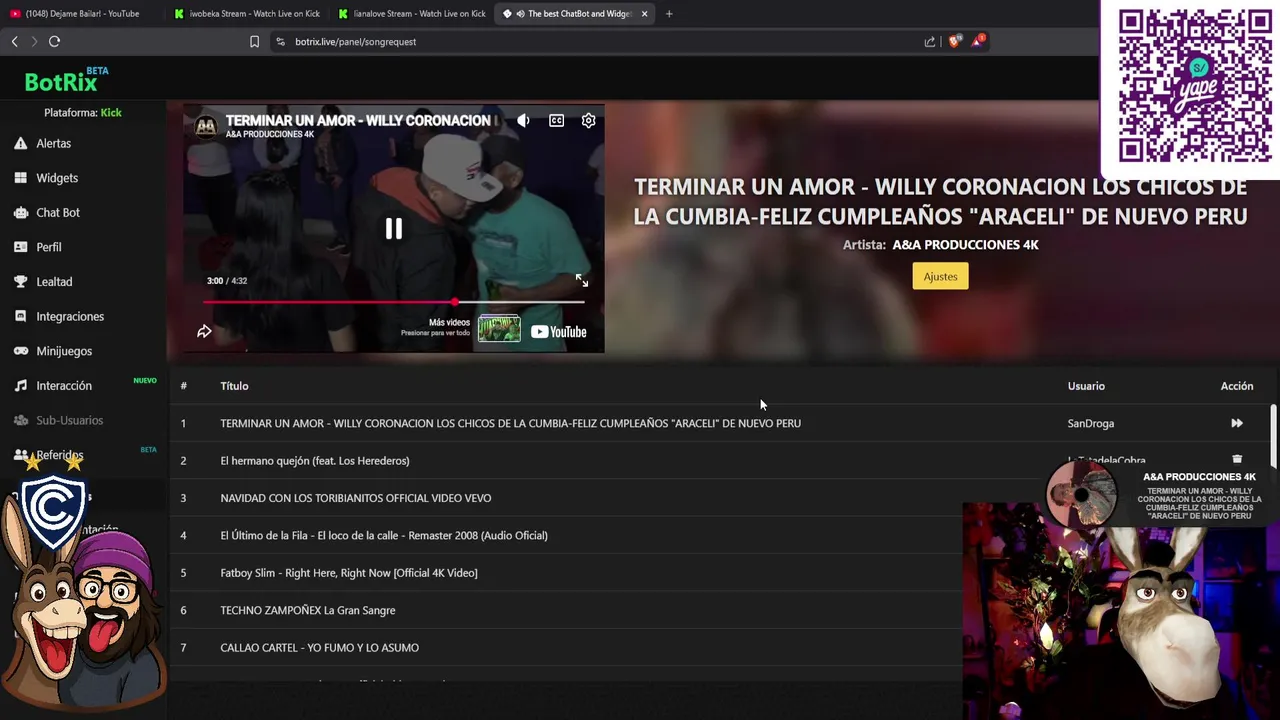Click the Perfil card icon
The image size is (1280, 720).
20,247
